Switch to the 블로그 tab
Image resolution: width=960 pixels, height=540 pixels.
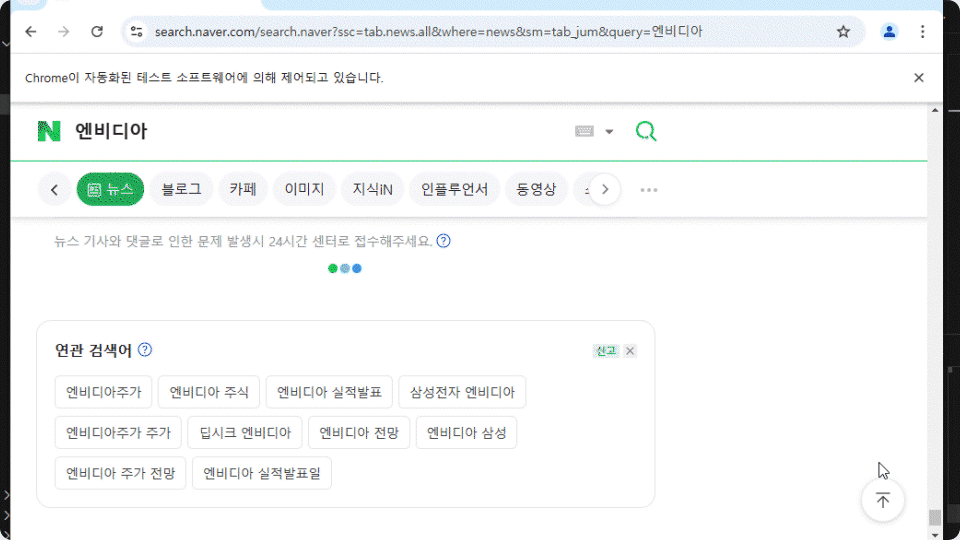181,189
